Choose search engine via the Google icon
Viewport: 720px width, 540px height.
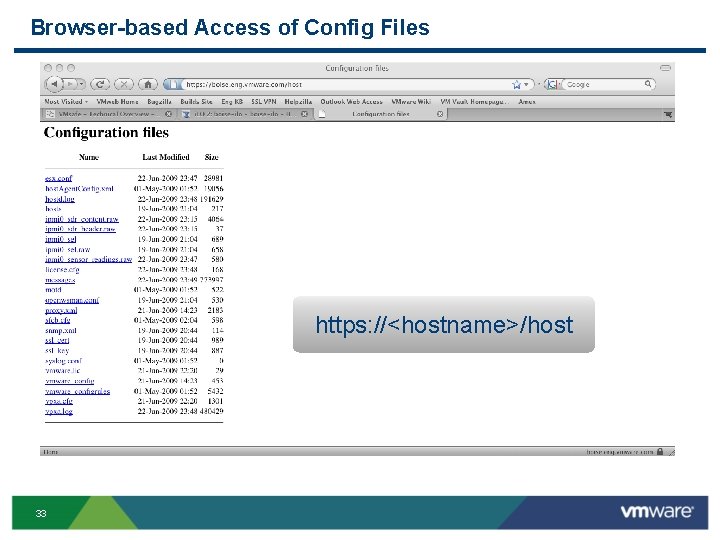tap(552, 84)
